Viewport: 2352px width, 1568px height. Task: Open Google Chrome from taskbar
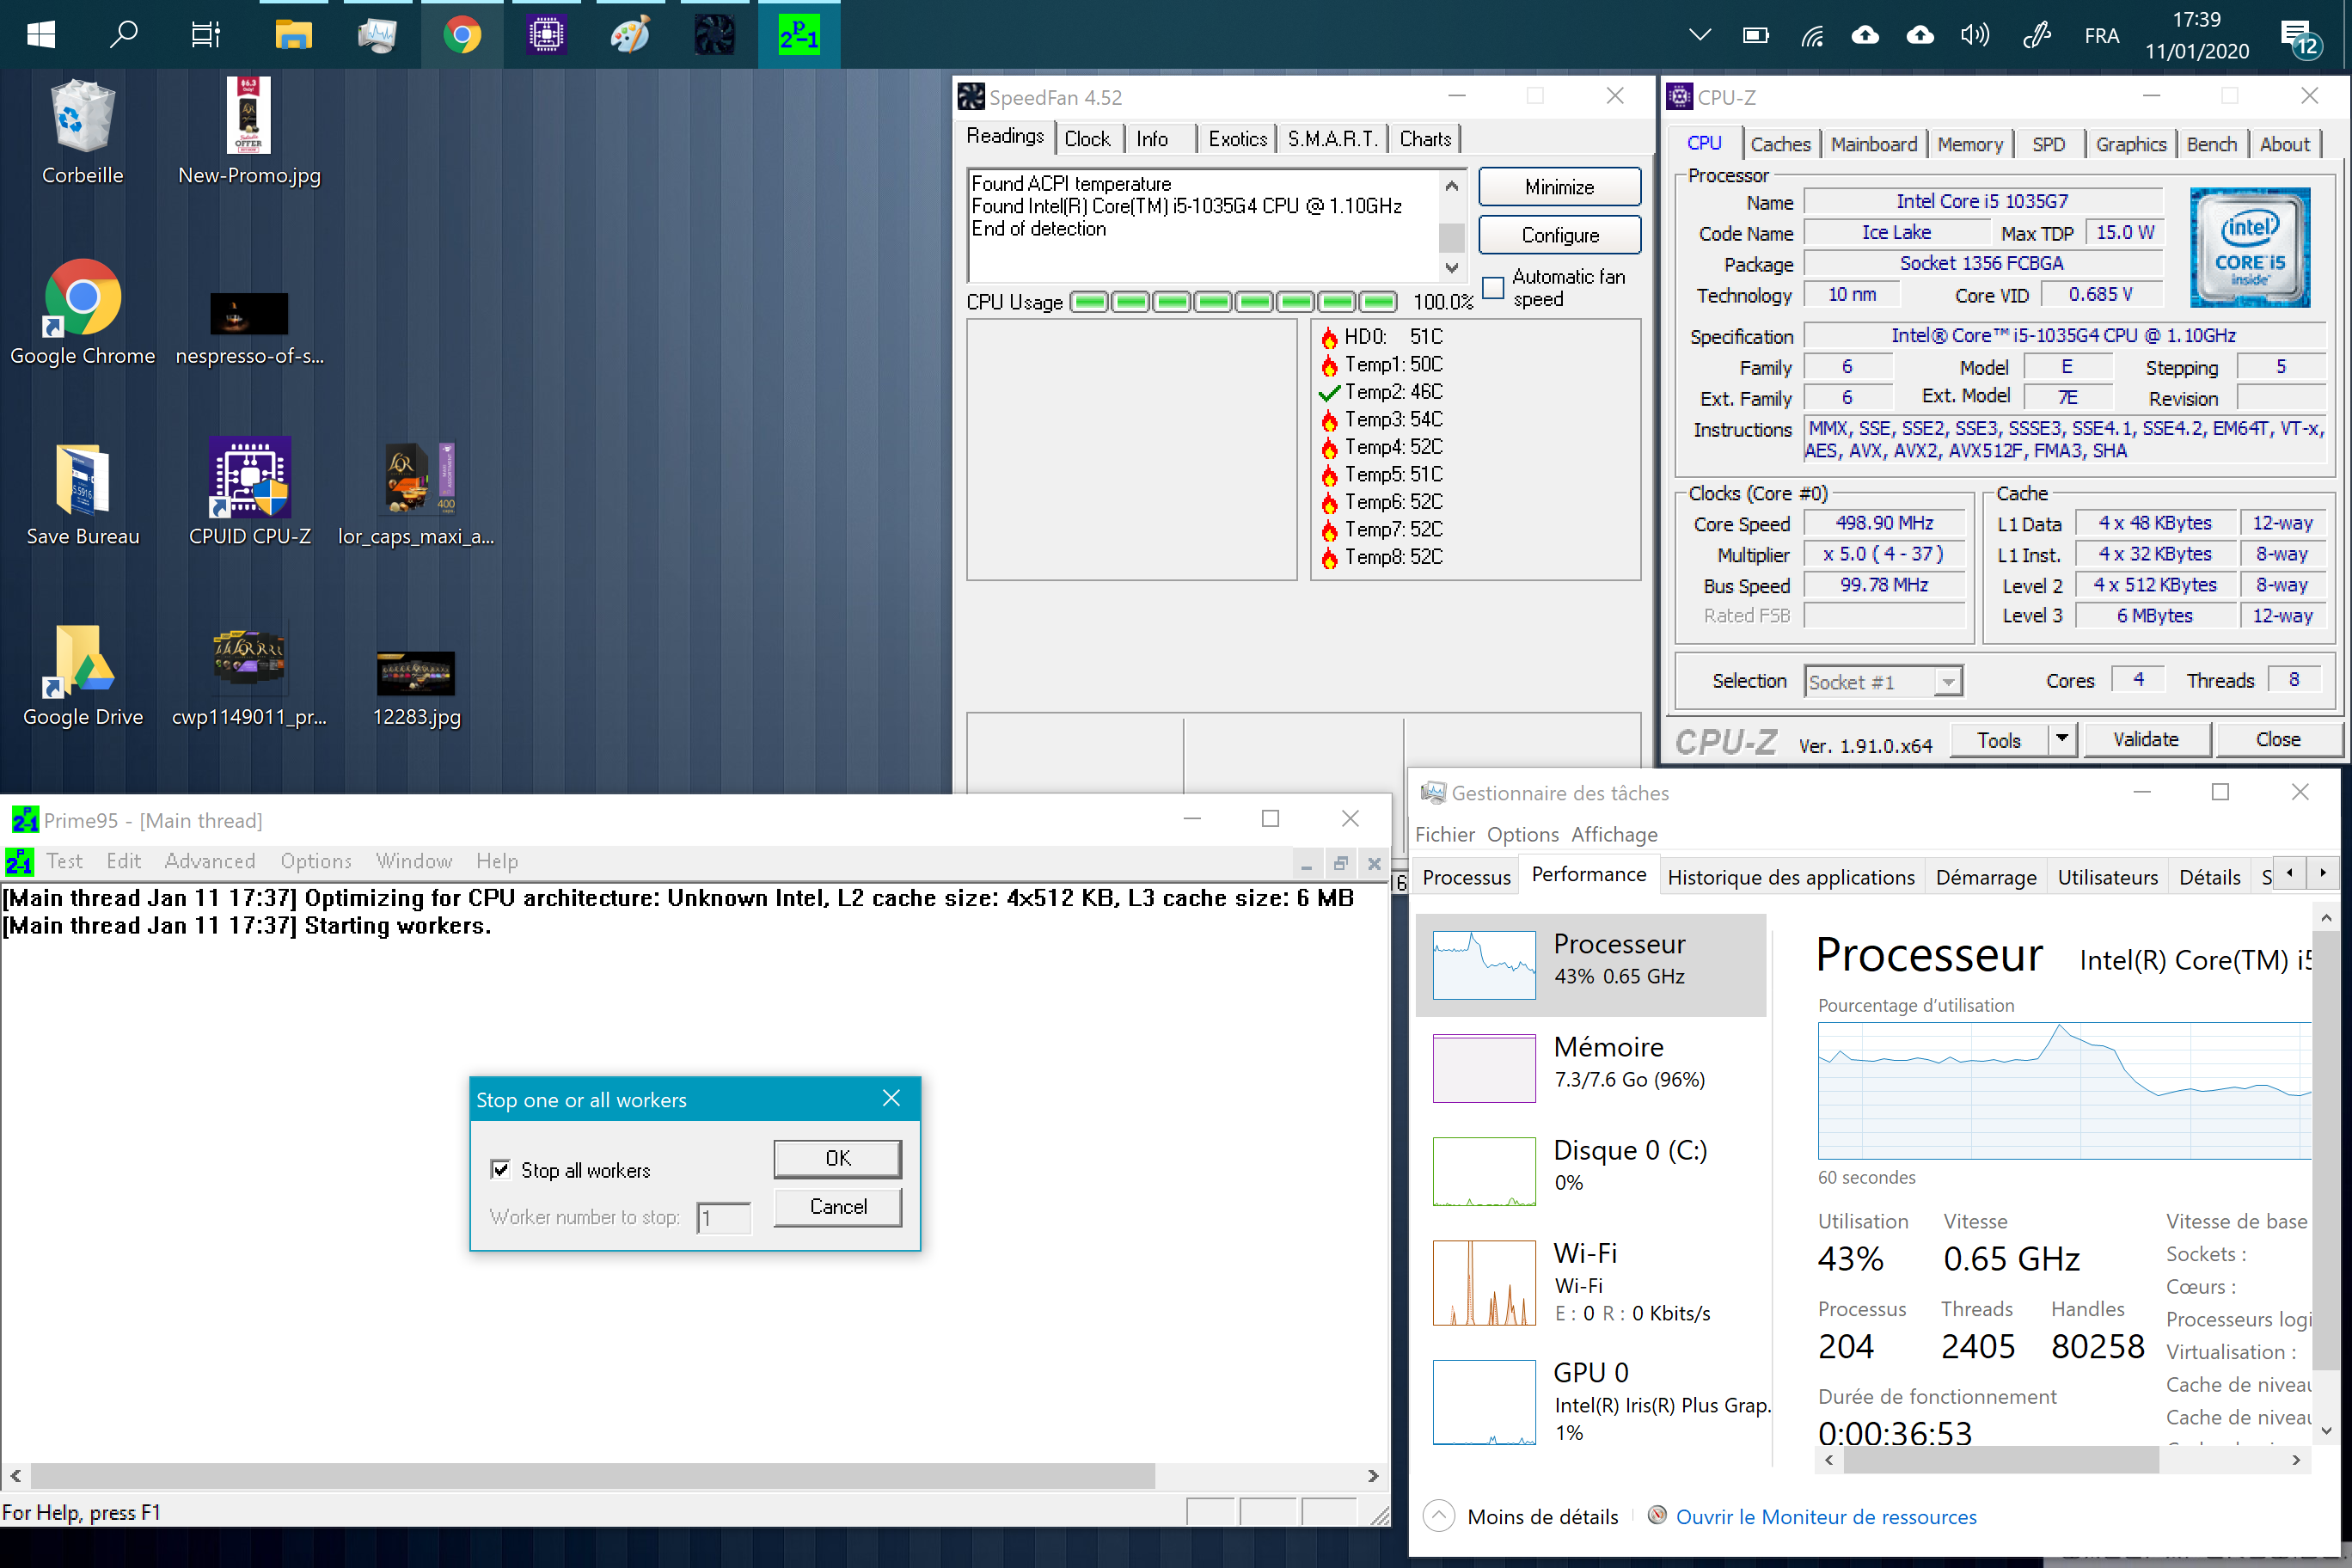[461, 36]
